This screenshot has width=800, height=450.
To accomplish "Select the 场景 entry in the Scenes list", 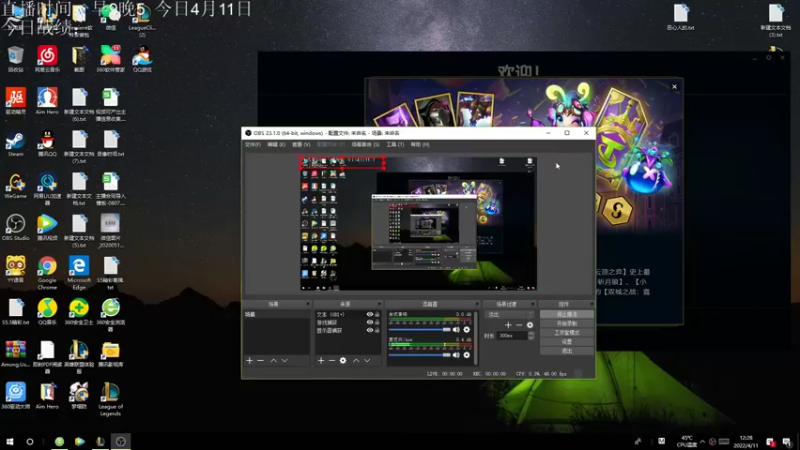I will point(277,314).
